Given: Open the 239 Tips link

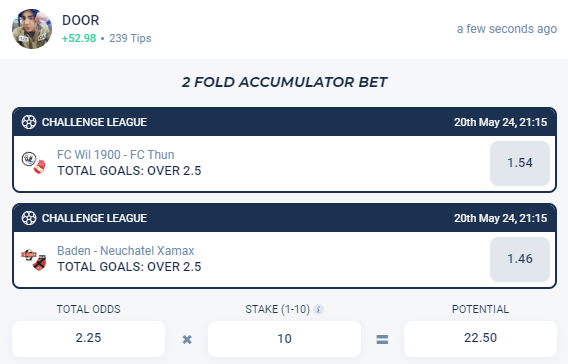Looking at the screenshot, I should (130, 38).
